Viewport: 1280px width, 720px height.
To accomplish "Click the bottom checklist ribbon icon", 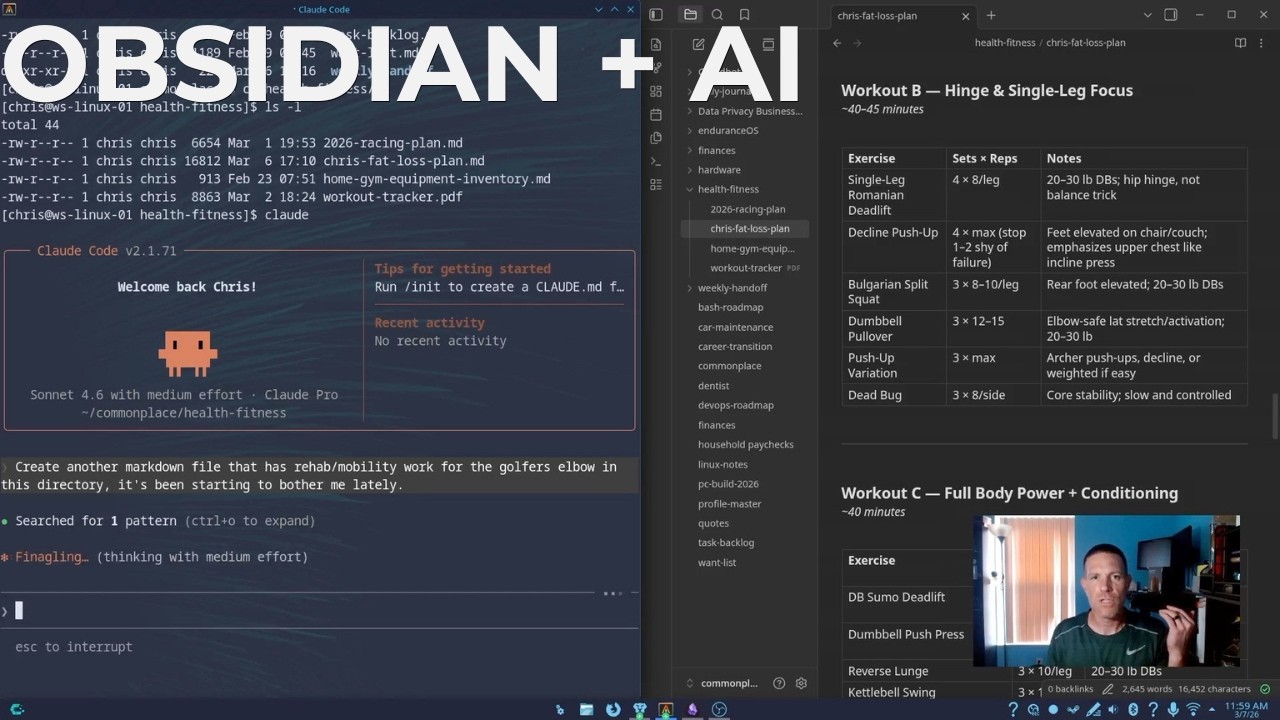I will coord(656,184).
